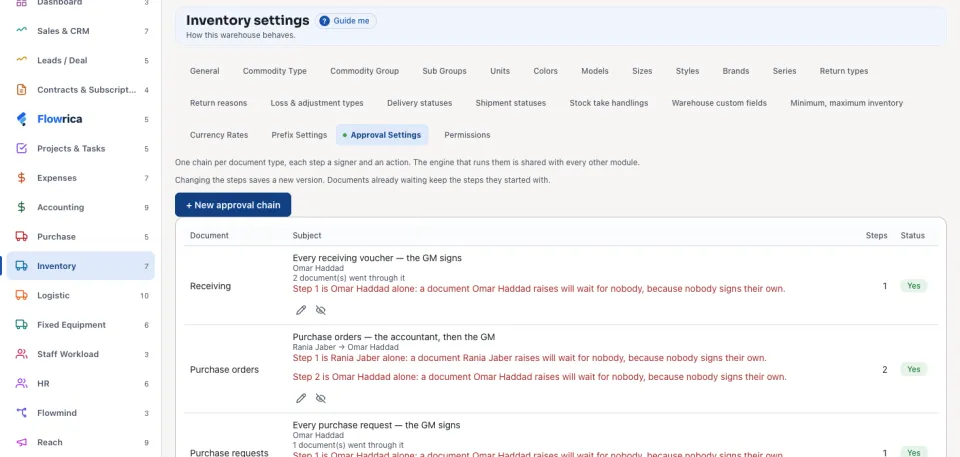Viewport: 960px width, 457px height.
Task: Click the Flowrica logo icon
Action: coord(21,119)
